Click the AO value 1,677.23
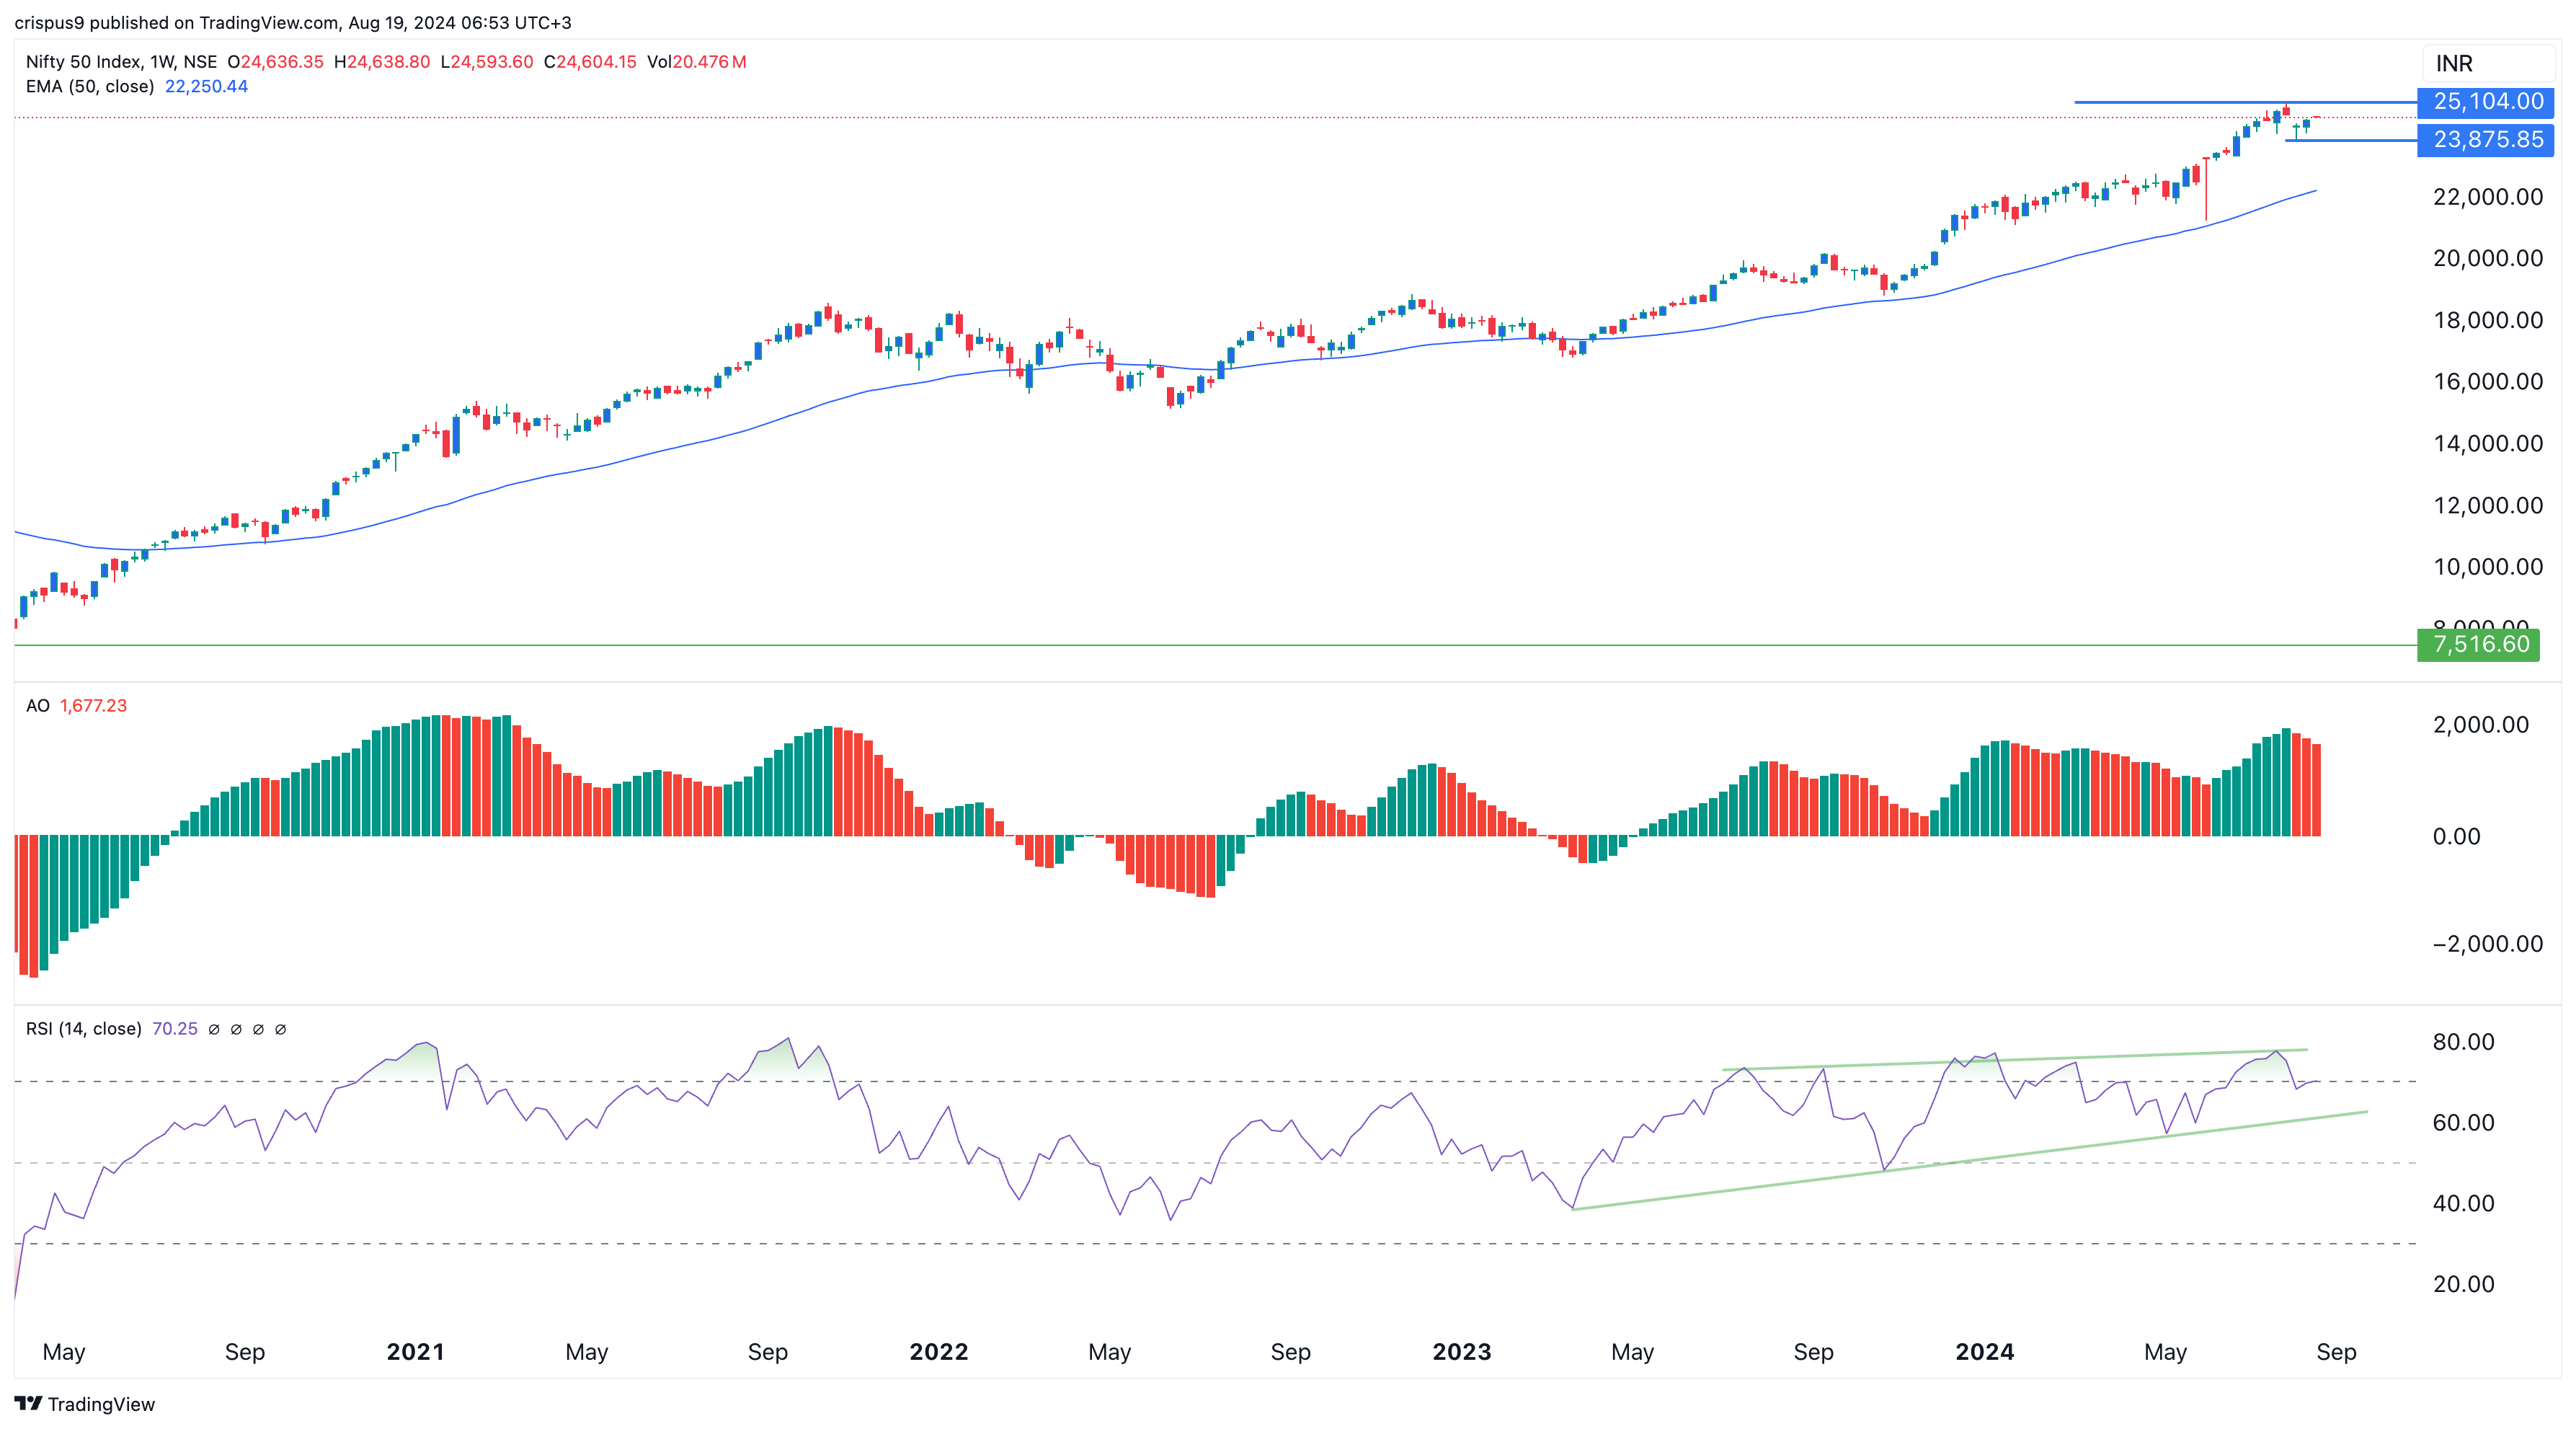This screenshot has height=1429, width=2576. pos(93,706)
